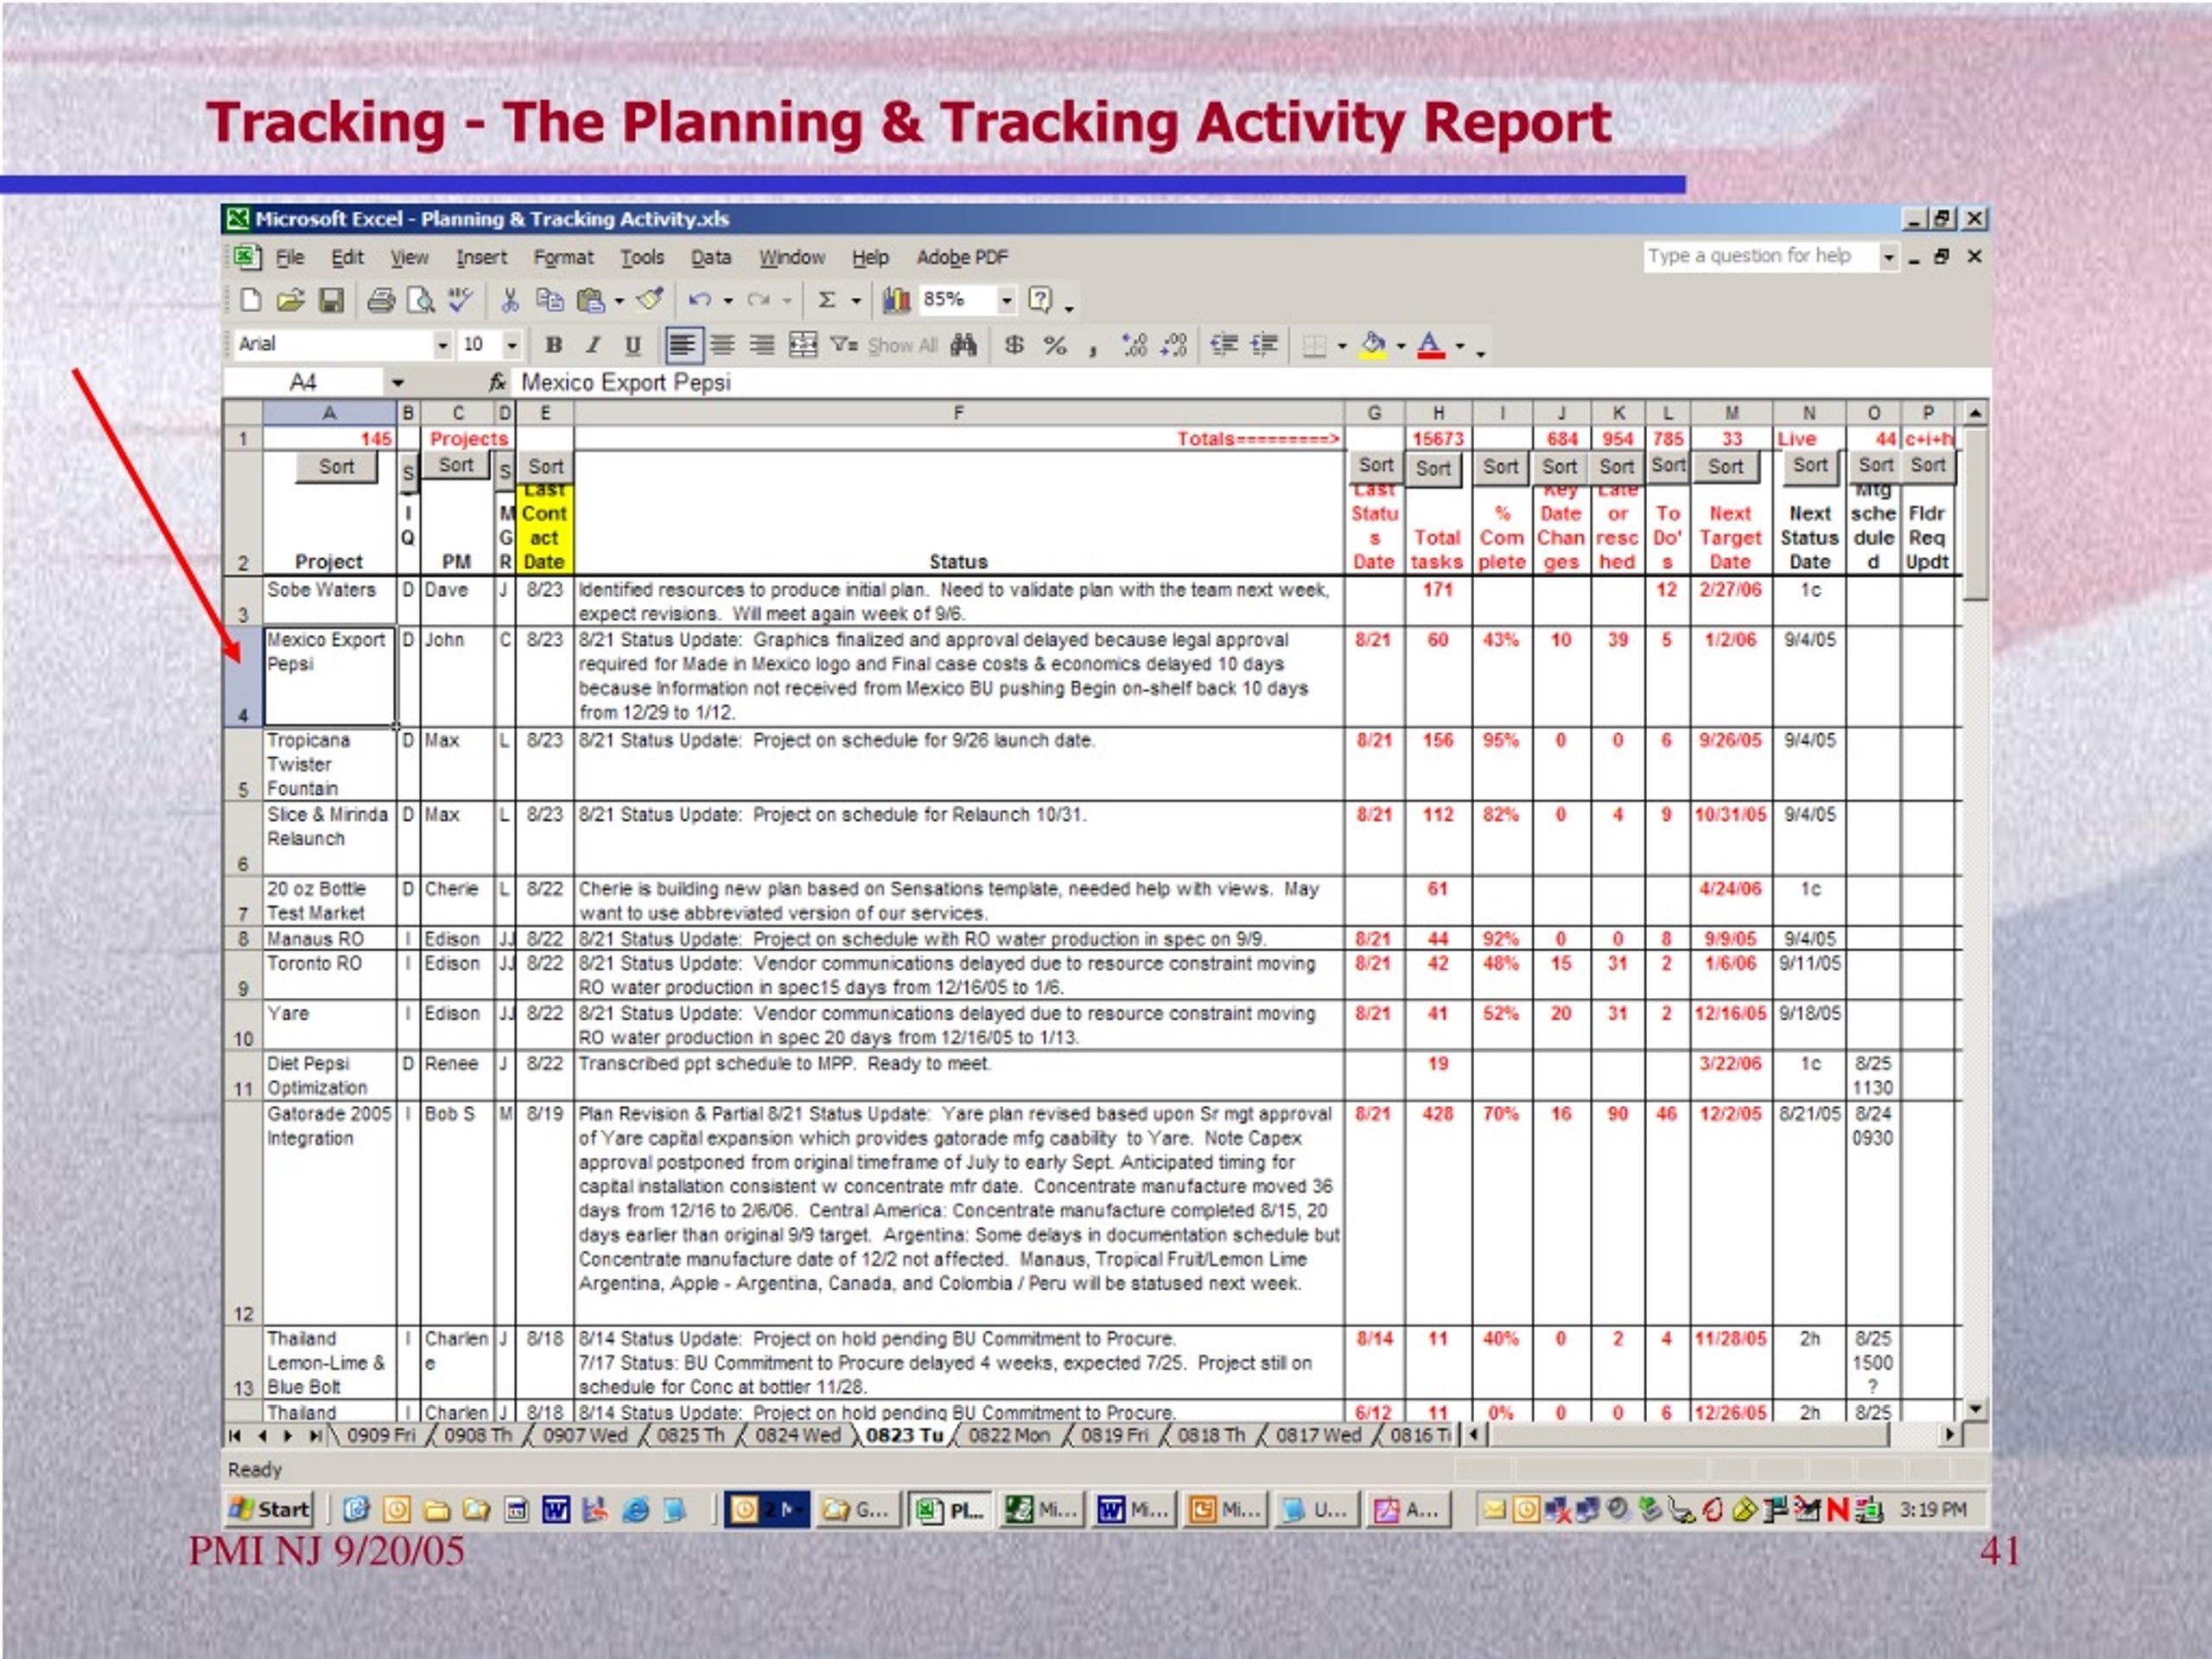Print the sheet using printer icon
Image resolution: width=2212 pixels, height=1659 pixels.
click(x=381, y=300)
